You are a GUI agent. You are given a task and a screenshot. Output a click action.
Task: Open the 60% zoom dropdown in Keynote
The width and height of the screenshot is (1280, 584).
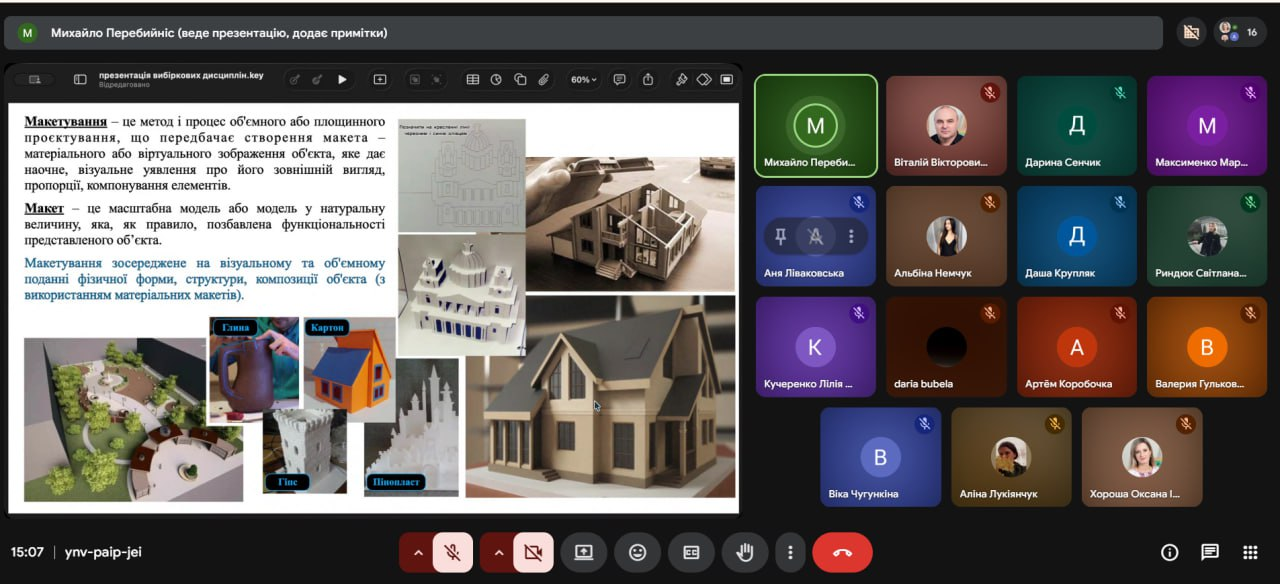pos(583,79)
